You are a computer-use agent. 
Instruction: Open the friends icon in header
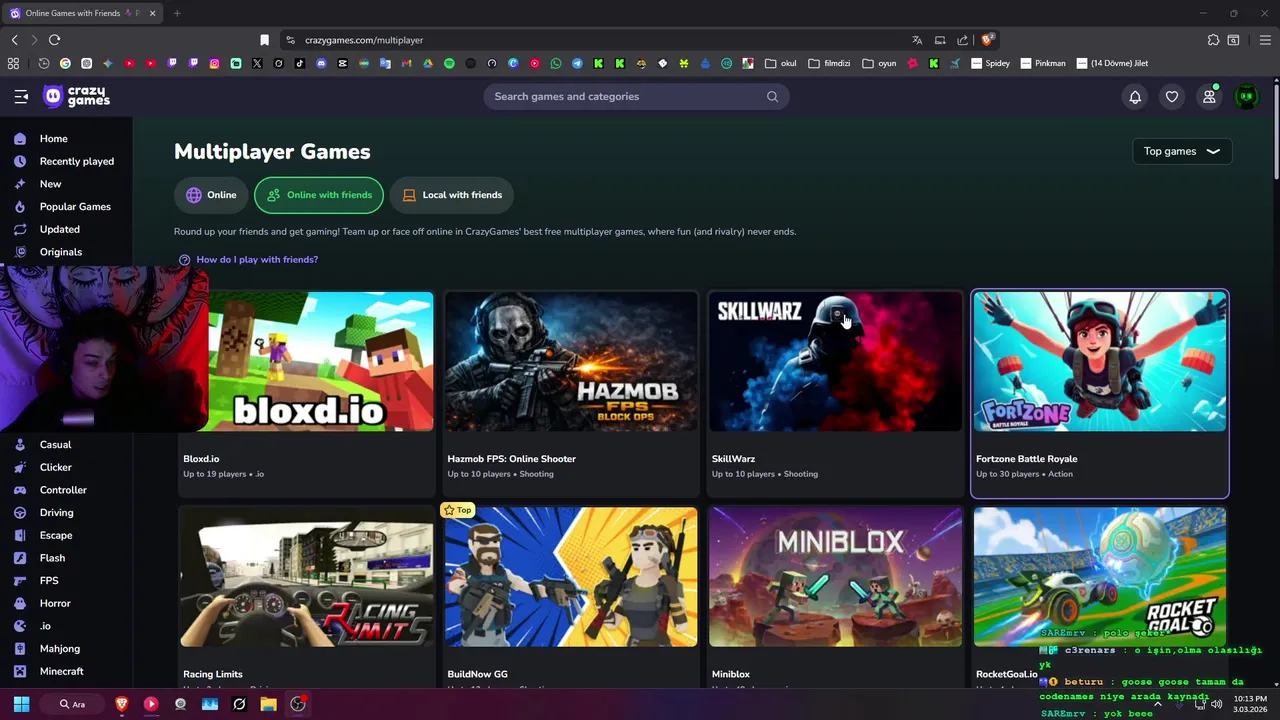pyautogui.click(x=1209, y=97)
